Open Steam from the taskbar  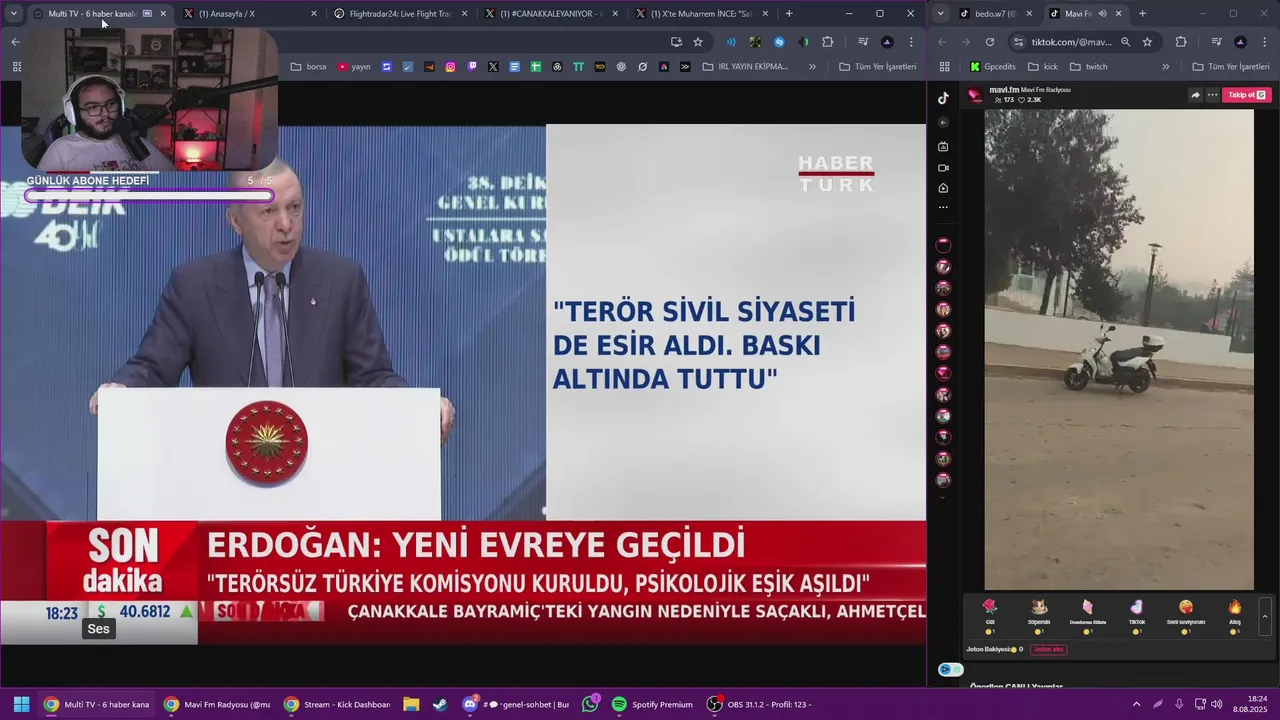(440, 704)
